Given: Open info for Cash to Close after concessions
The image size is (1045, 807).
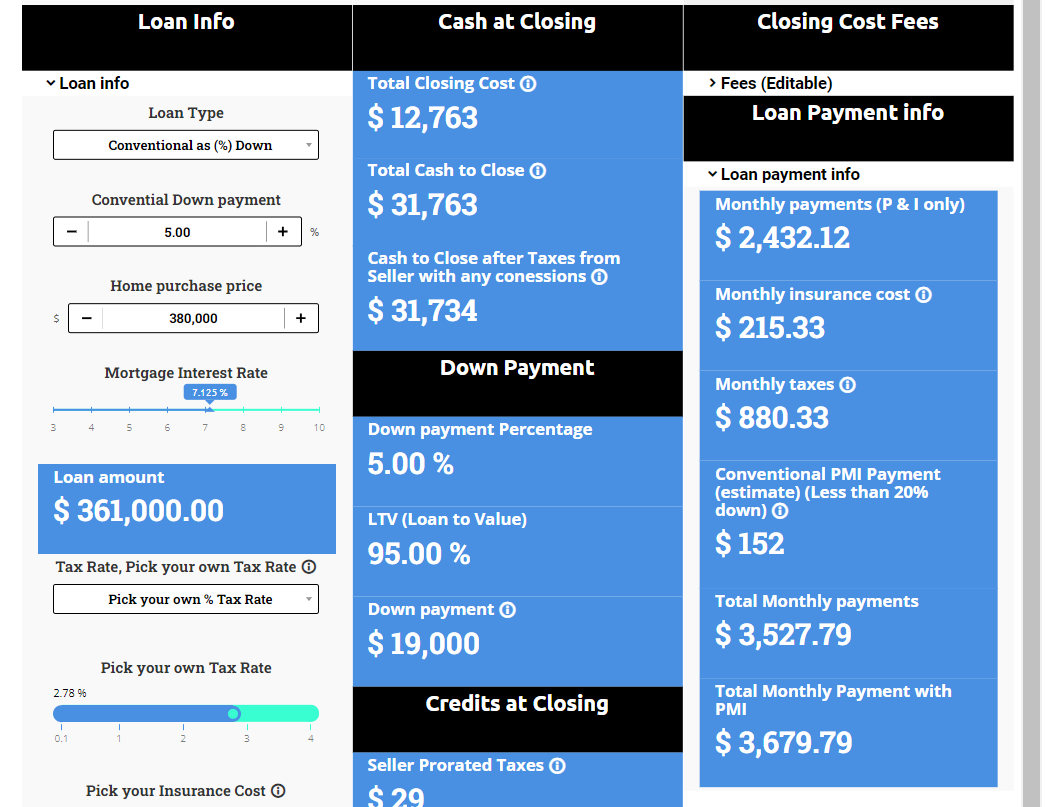Looking at the screenshot, I should (x=599, y=277).
